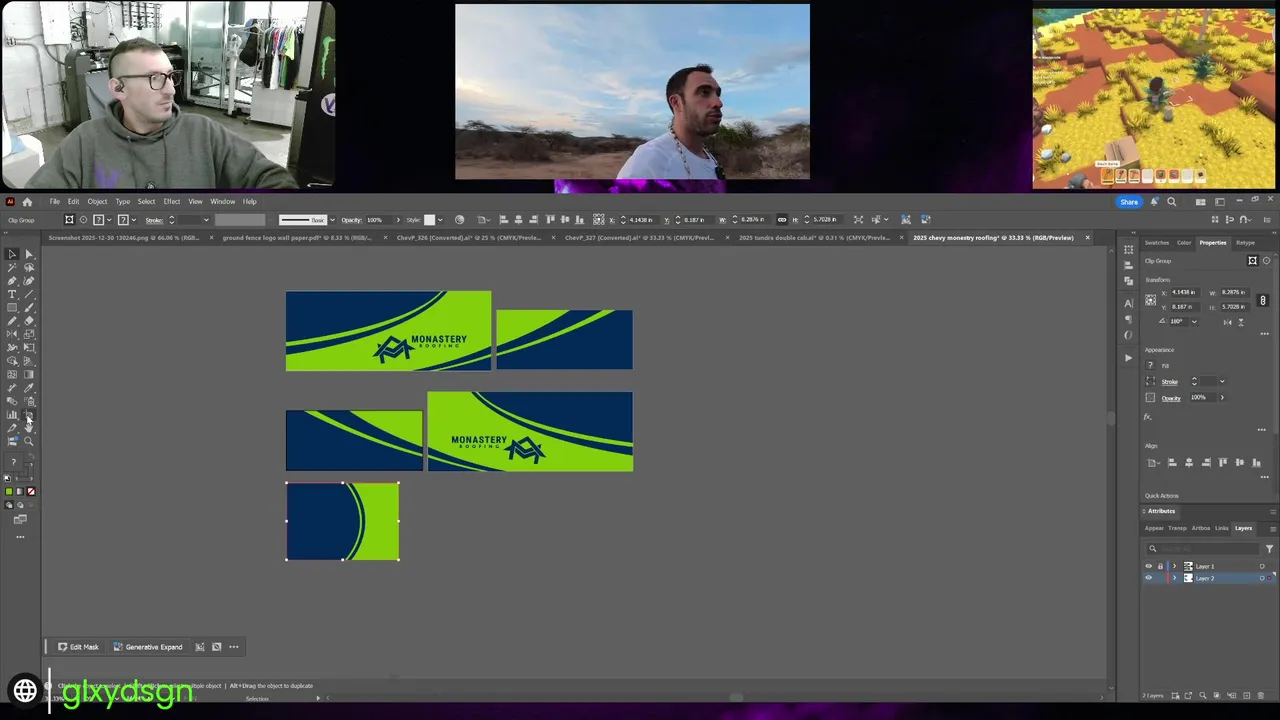Open more Transform options three dots

(x=1264, y=334)
